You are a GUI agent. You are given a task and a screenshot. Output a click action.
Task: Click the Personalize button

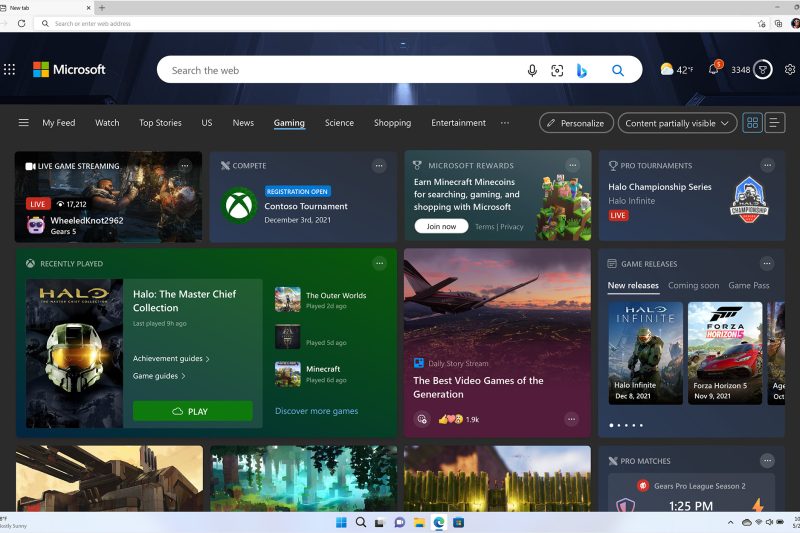click(x=576, y=123)
